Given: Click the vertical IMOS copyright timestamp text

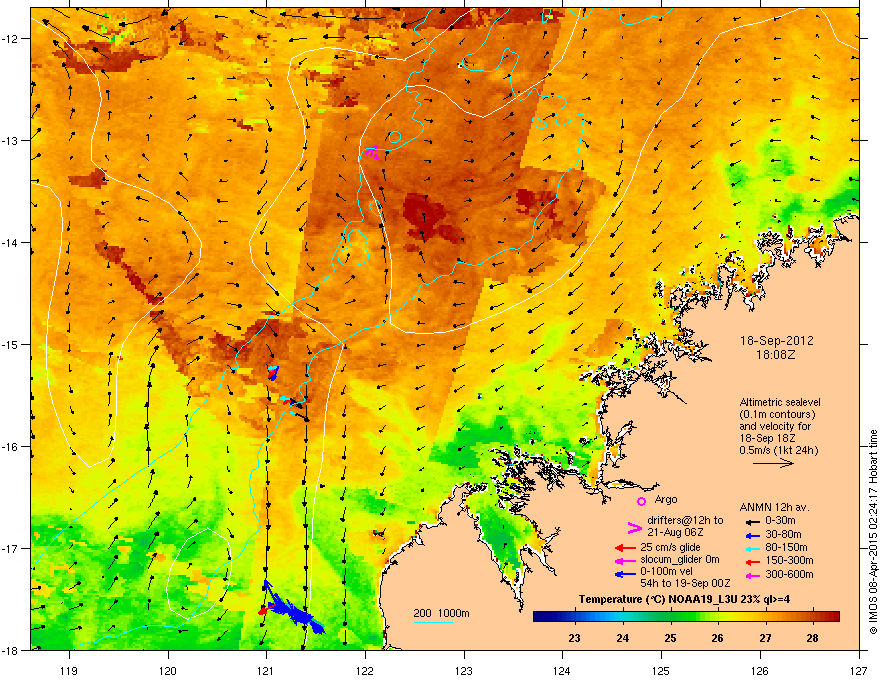Looking at the screenshot, I should (873, 532).
